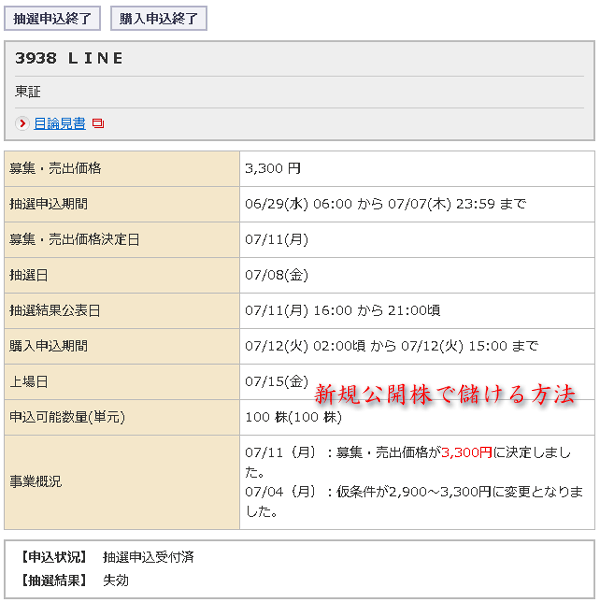600x602 pixels.
Task: Click the 東証 market label
Action: pyautogui.click(x=28, y=92)
